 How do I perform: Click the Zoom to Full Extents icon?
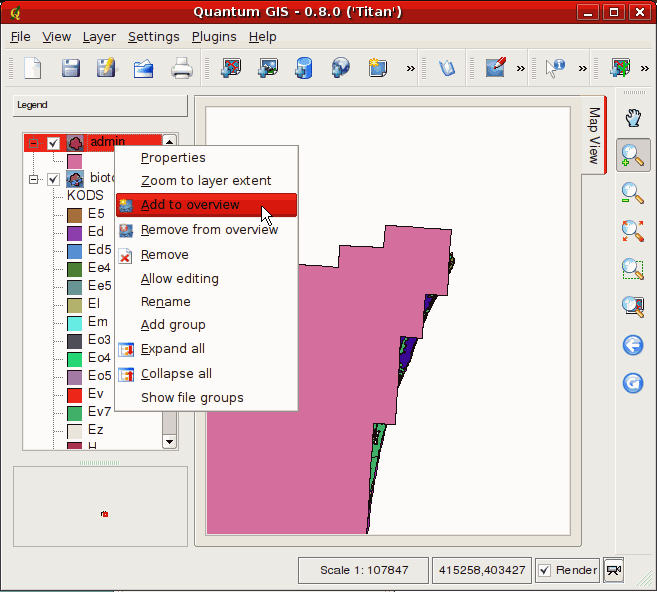(633, 231)
